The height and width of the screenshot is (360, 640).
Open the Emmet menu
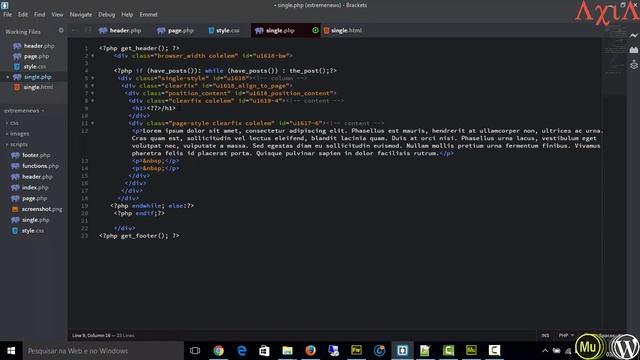[149, 14]
